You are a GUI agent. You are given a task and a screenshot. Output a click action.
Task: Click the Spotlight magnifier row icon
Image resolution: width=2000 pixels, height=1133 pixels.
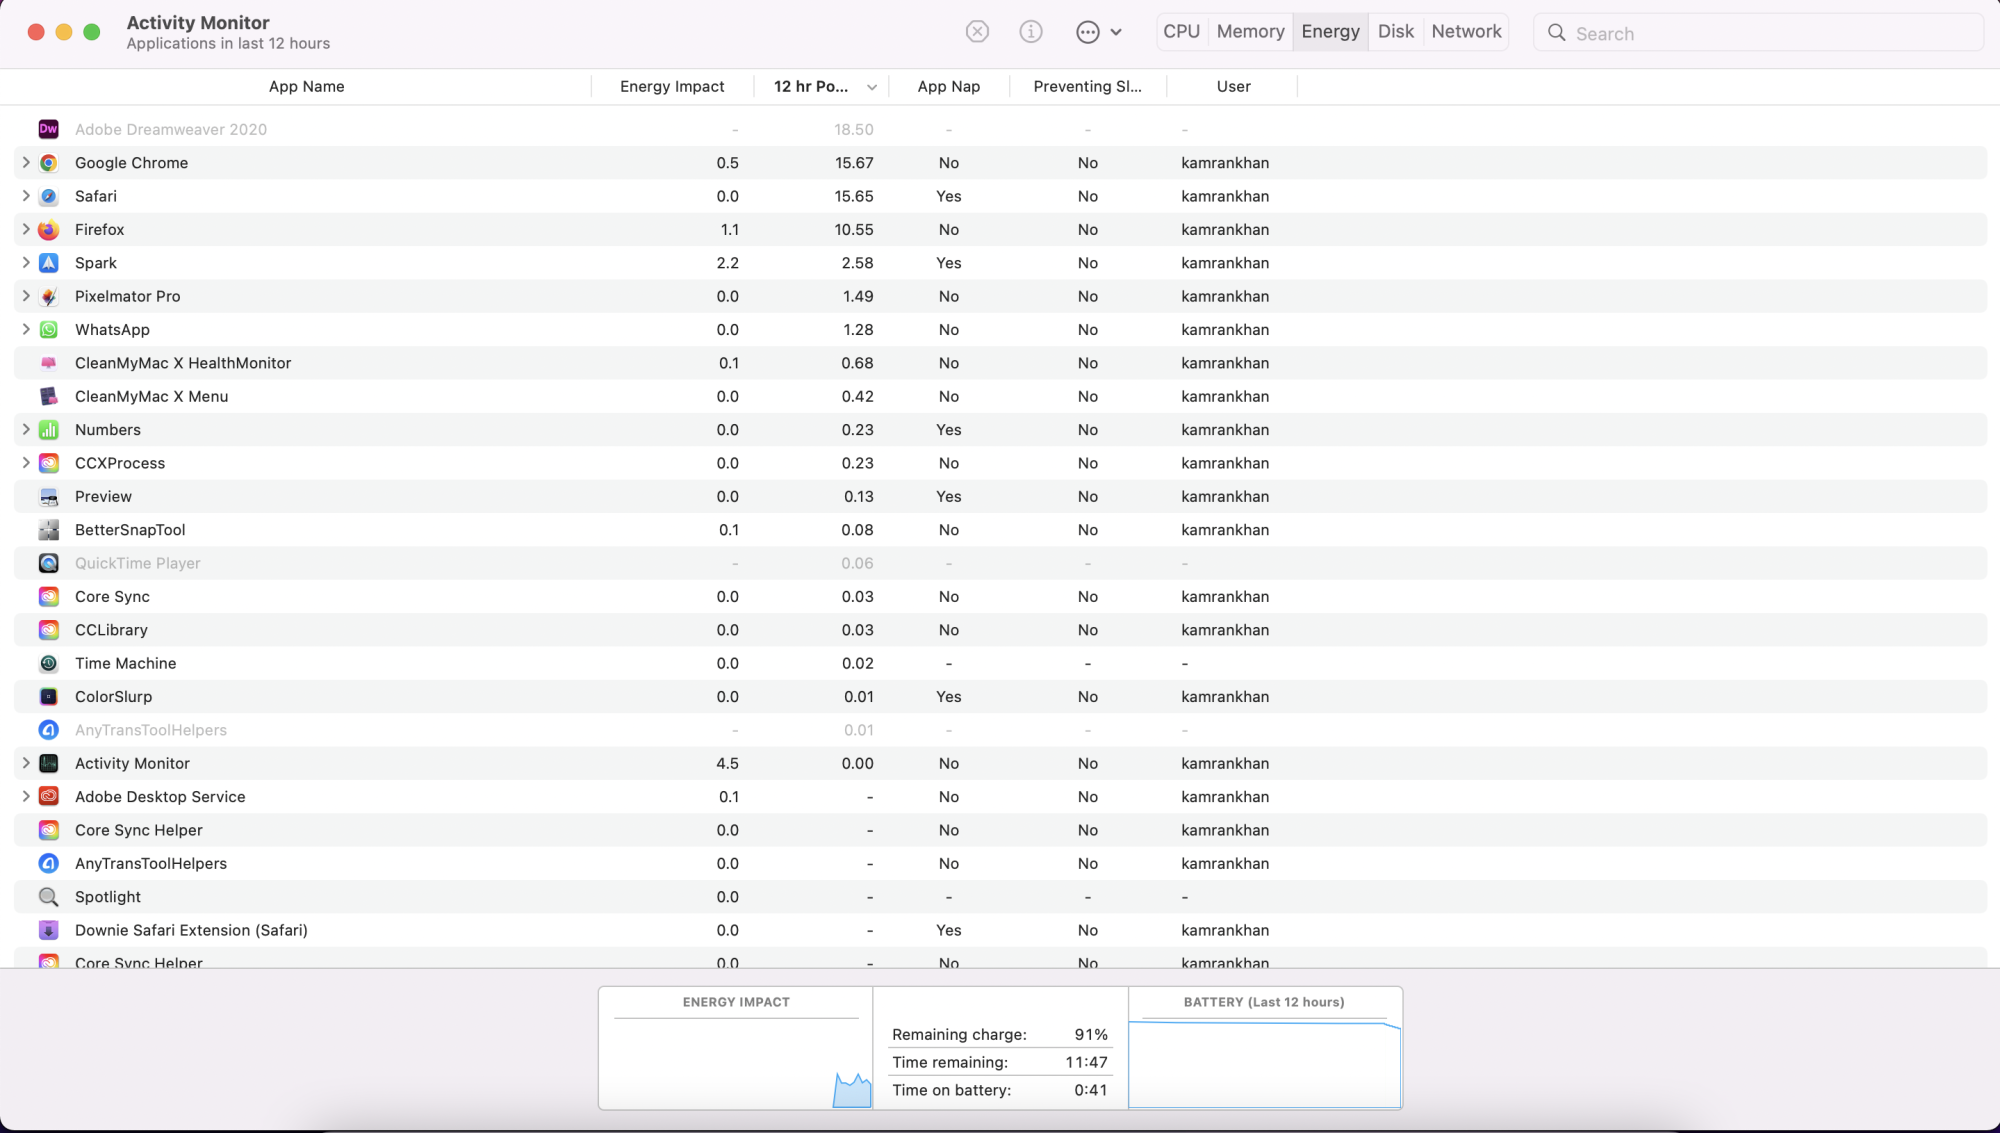pos(48,897)
